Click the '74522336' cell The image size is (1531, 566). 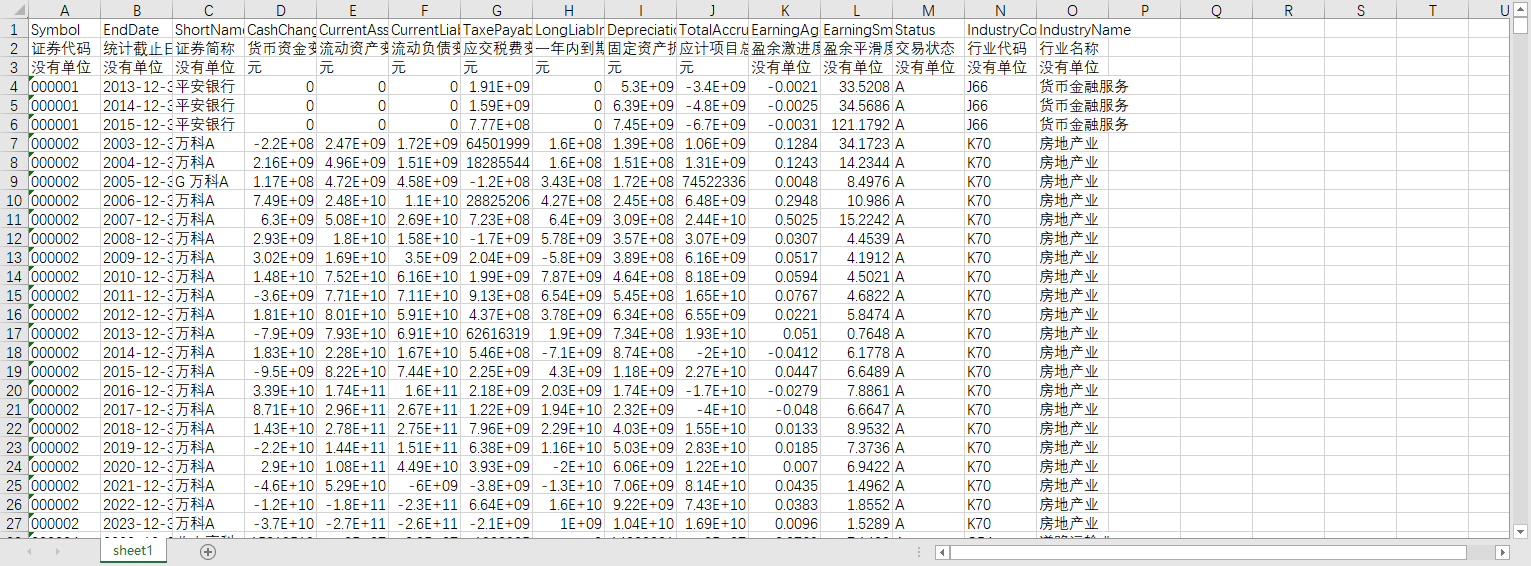point(712,182)
